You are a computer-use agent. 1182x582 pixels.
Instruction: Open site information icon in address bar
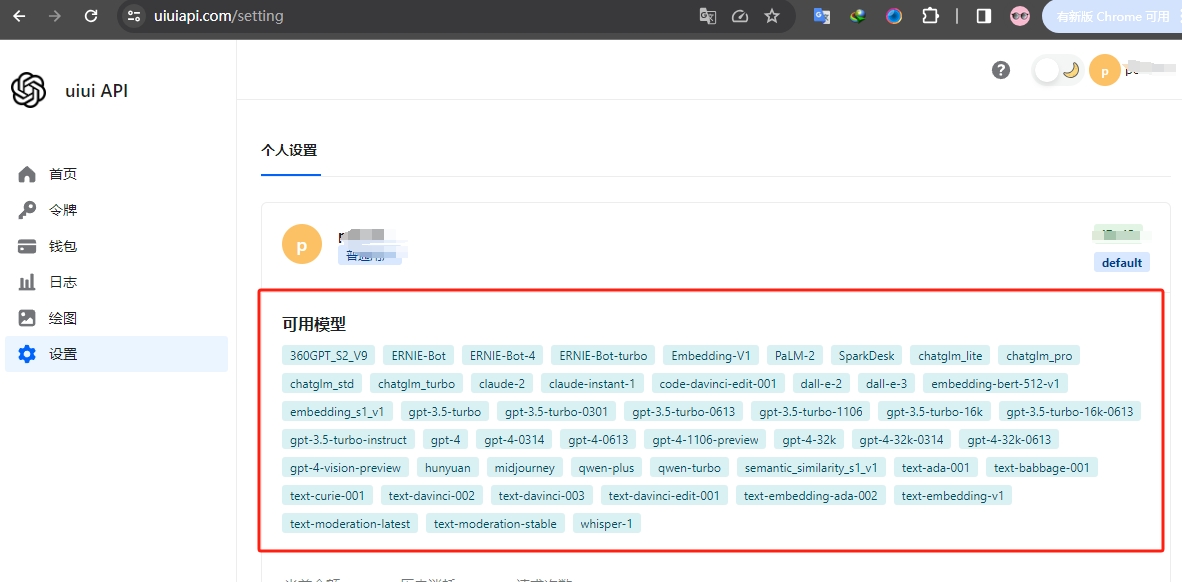[x=134, y=16]
